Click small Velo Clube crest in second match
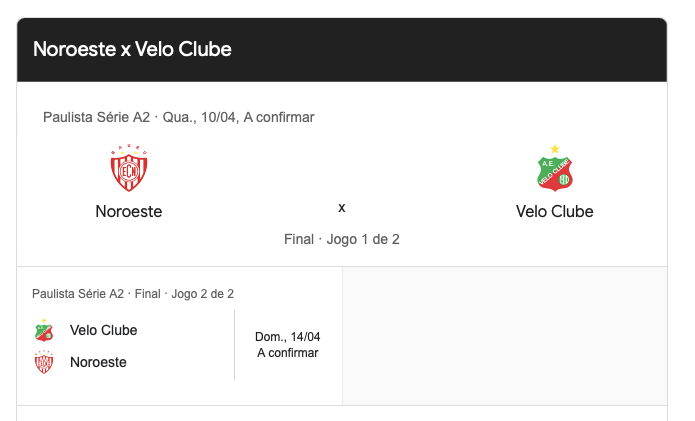695x421 pixels. point(44,331)
